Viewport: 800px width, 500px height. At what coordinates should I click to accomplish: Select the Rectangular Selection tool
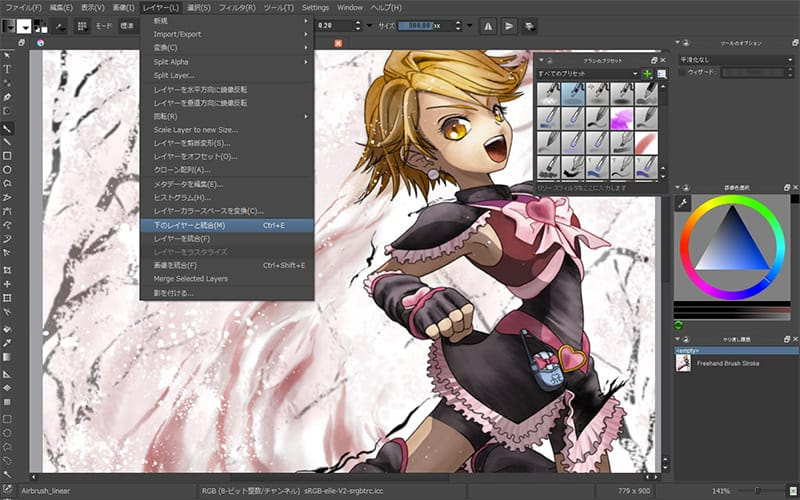(7, 419)
